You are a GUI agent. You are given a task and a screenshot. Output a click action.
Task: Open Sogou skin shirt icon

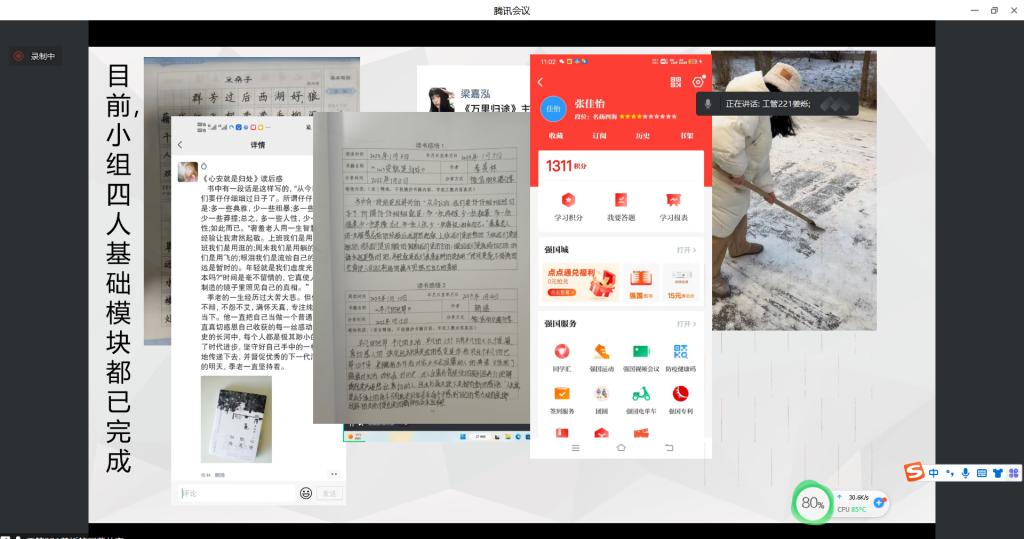pyautogui.click(x=997, y=473)
